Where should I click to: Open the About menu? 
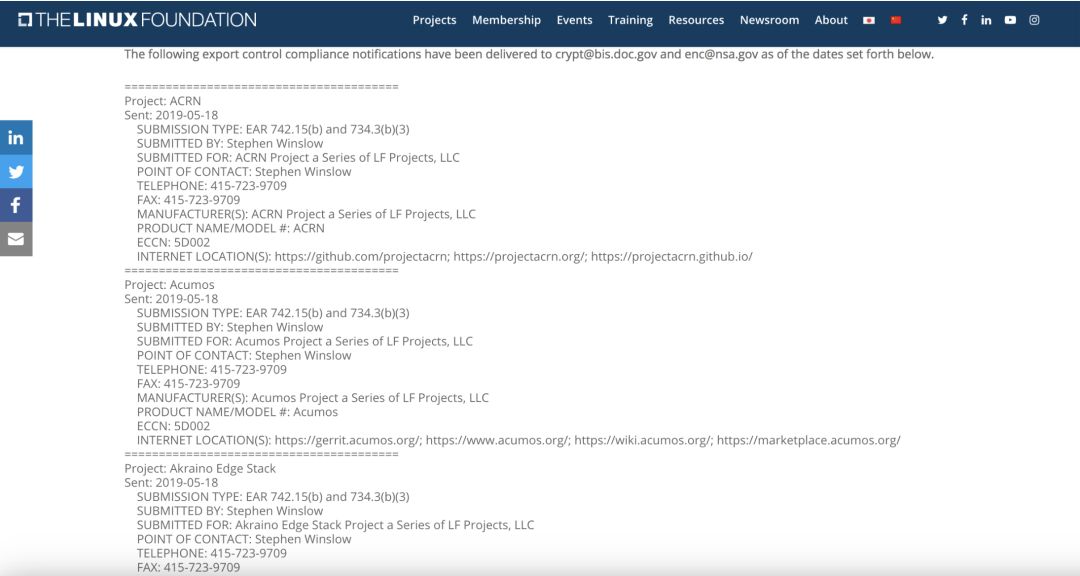coord(831,20)
